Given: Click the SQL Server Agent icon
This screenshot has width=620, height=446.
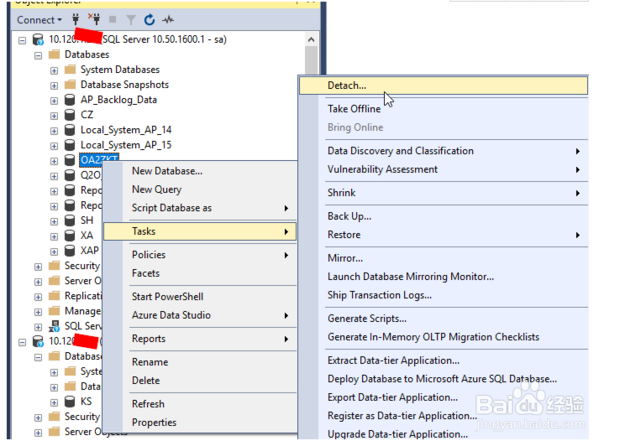Looking at the screenshot, I should click(54, 326).
